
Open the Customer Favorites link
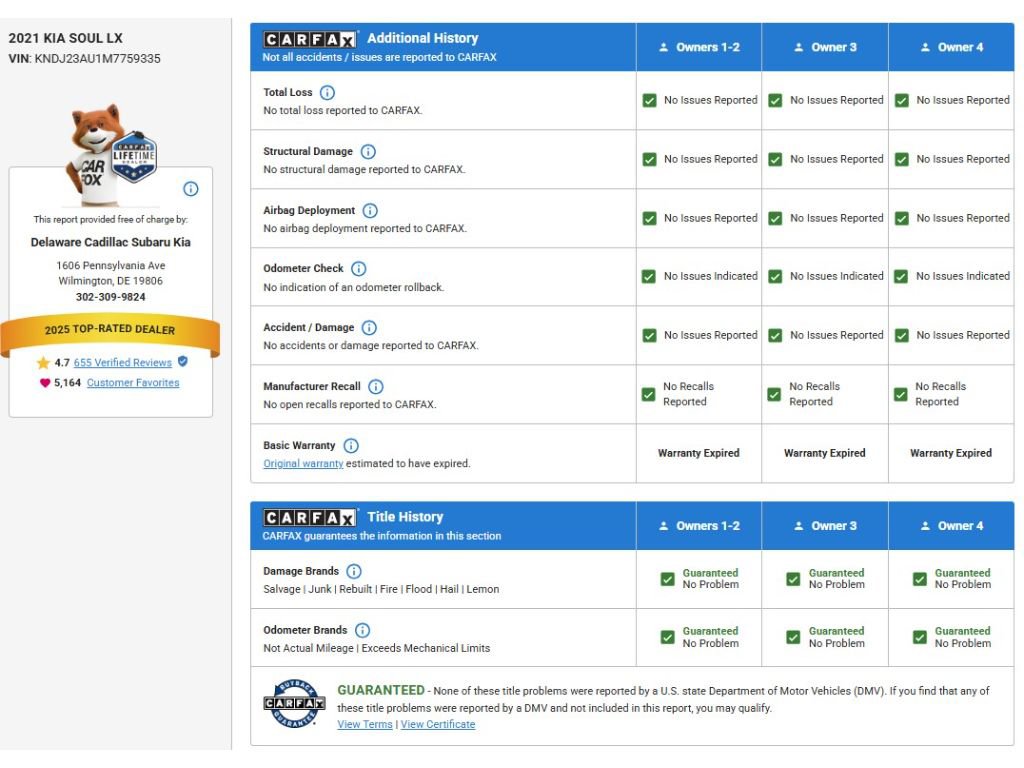133,383
